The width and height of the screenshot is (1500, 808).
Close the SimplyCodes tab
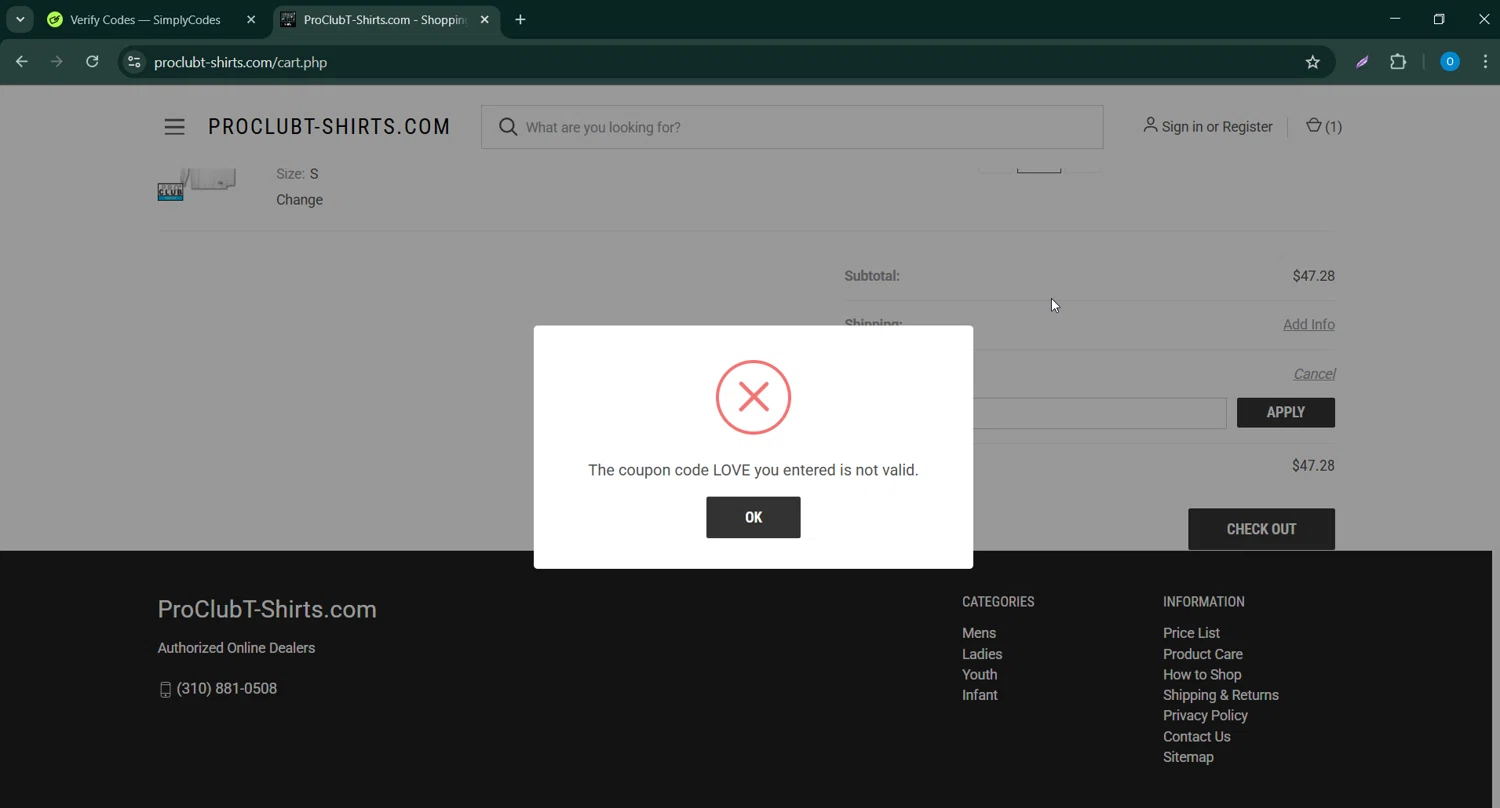coord(251,20)
